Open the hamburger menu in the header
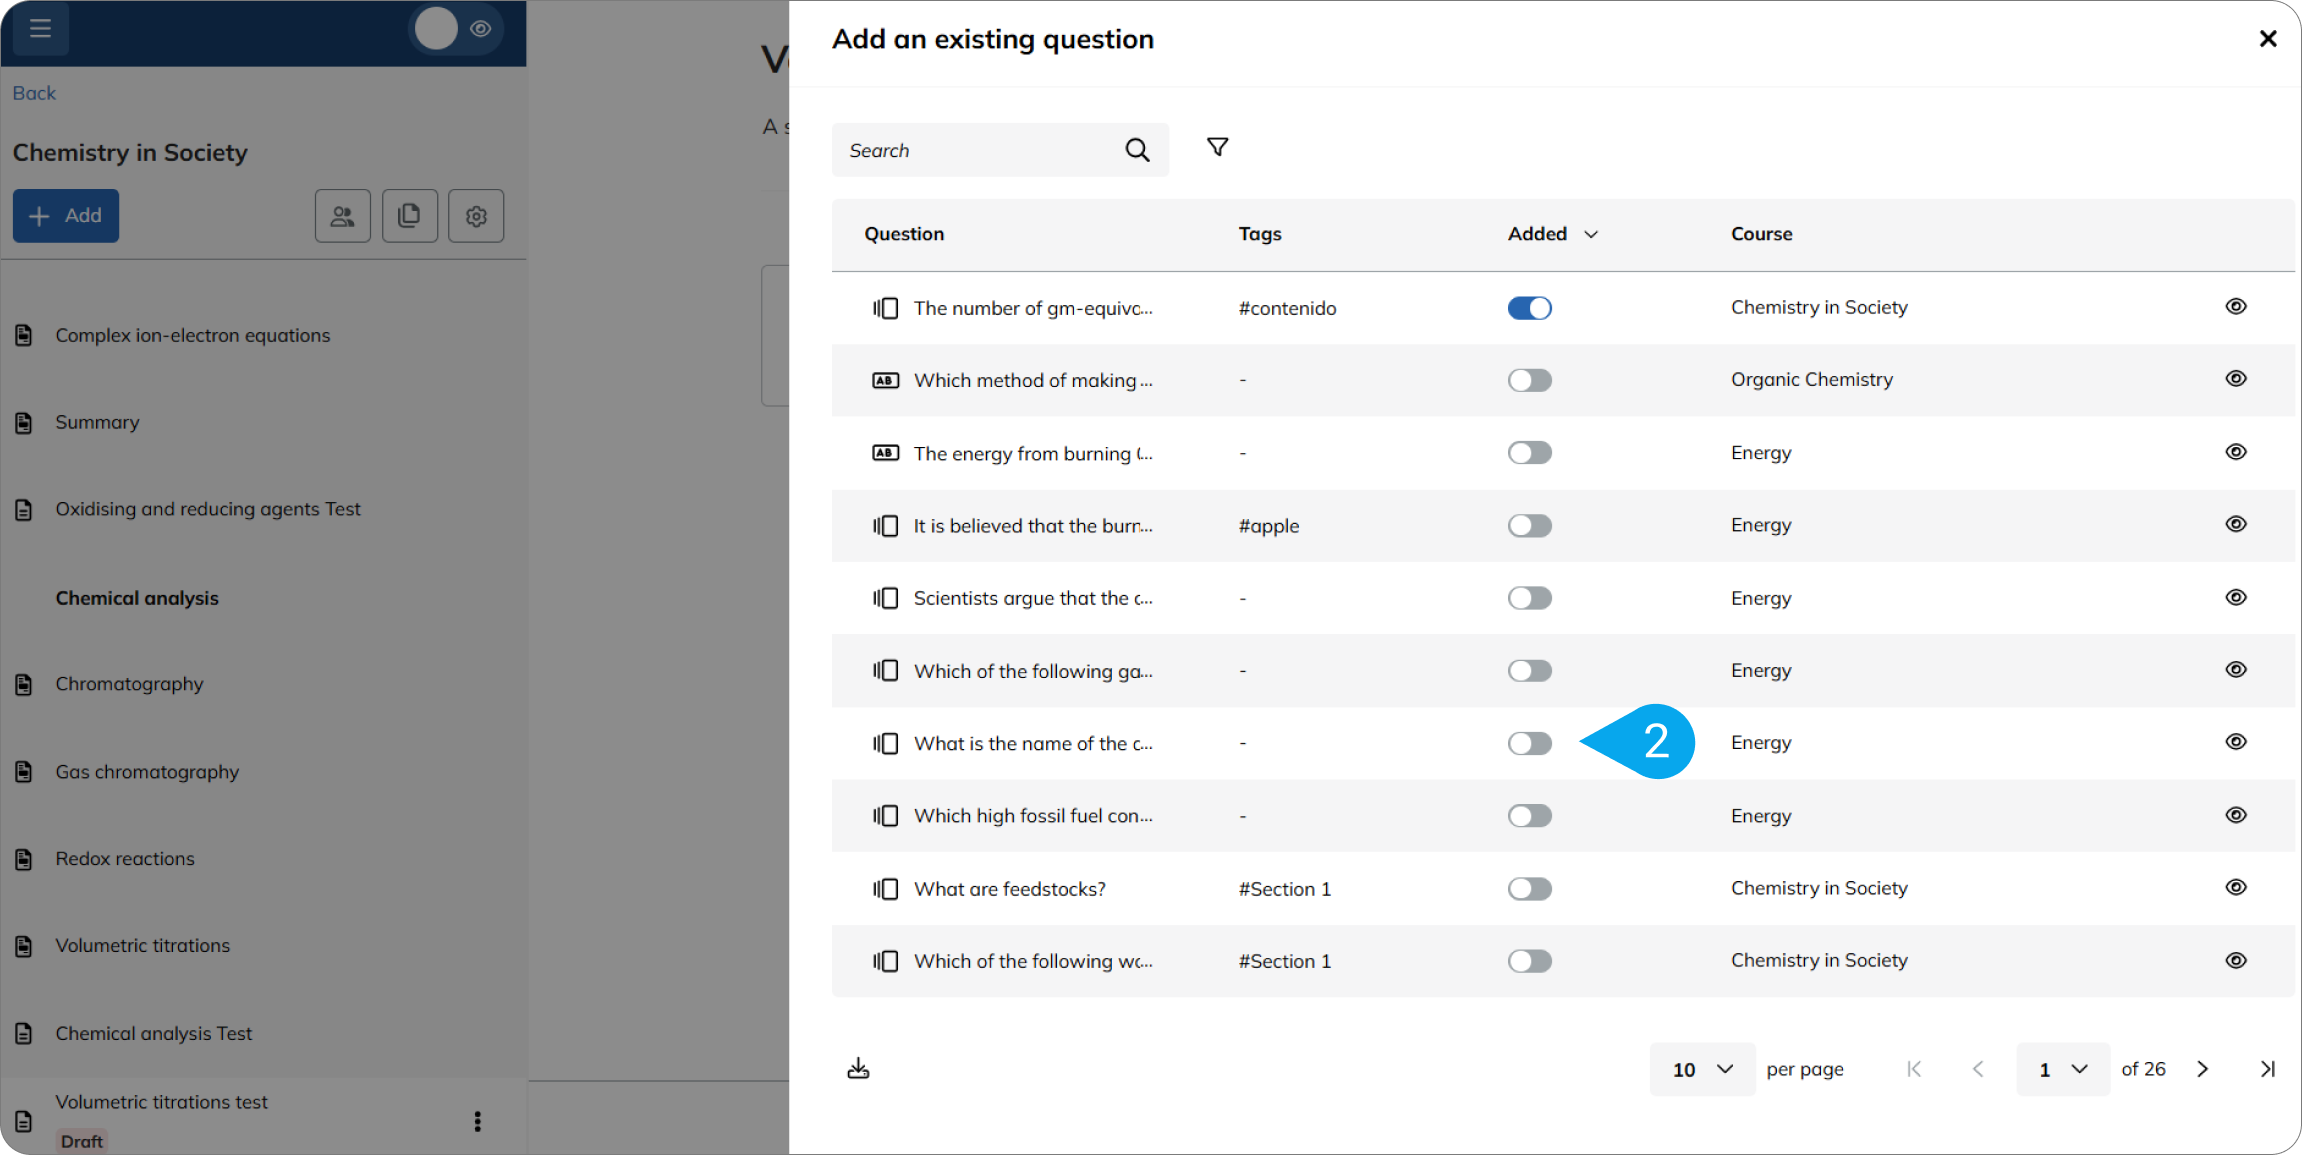This screenshot has width=2302, height=1155. coord(40,28)
